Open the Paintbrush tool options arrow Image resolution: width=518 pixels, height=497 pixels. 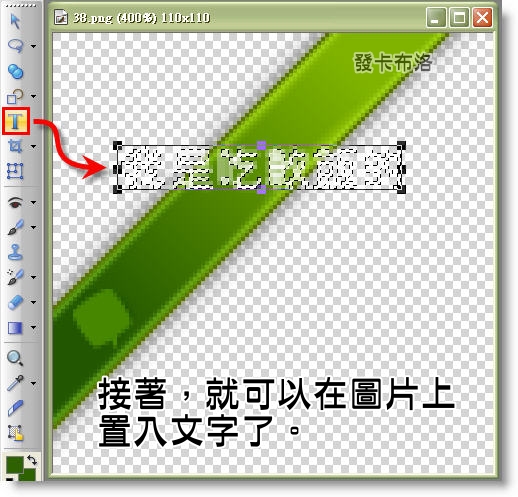[x=33, y=227]
